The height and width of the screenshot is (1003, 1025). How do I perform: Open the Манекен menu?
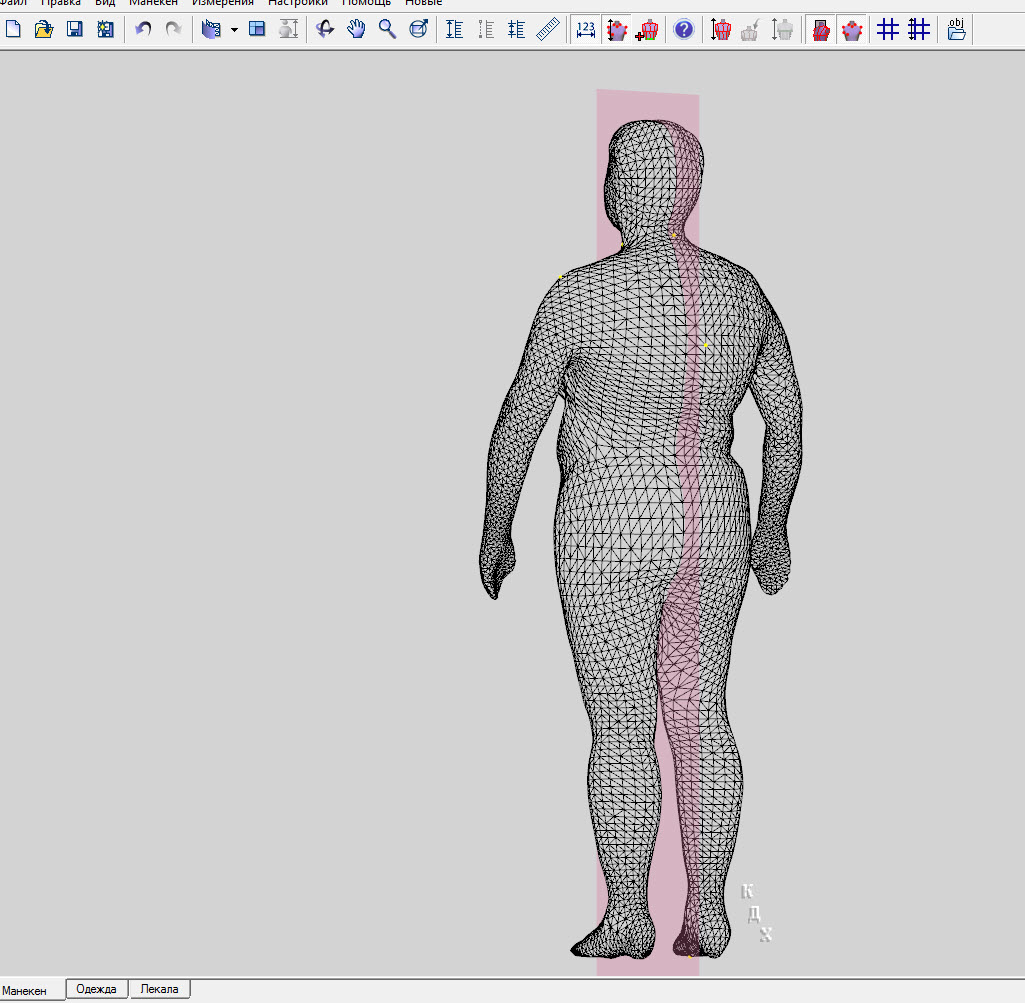point(153,3)
